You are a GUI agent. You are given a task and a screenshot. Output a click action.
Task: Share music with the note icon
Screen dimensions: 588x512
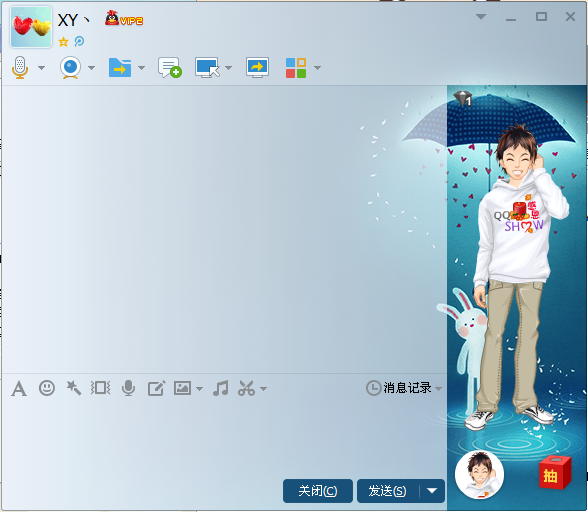click(220, 388)
